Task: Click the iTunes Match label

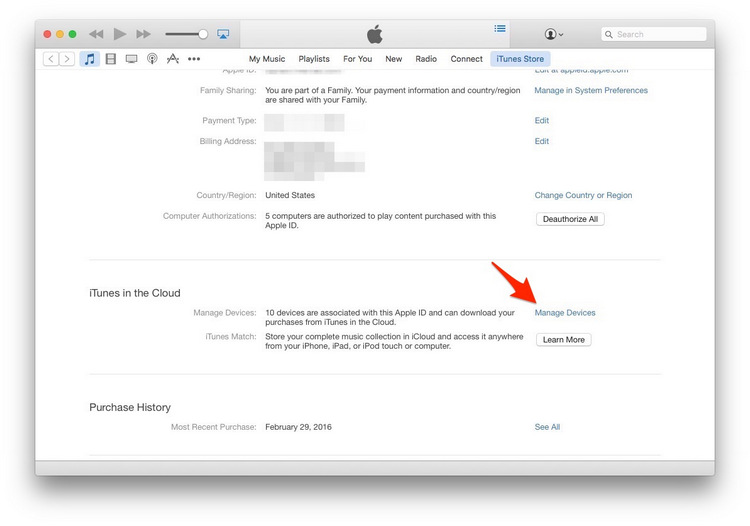Action: (x=231, y=337)
